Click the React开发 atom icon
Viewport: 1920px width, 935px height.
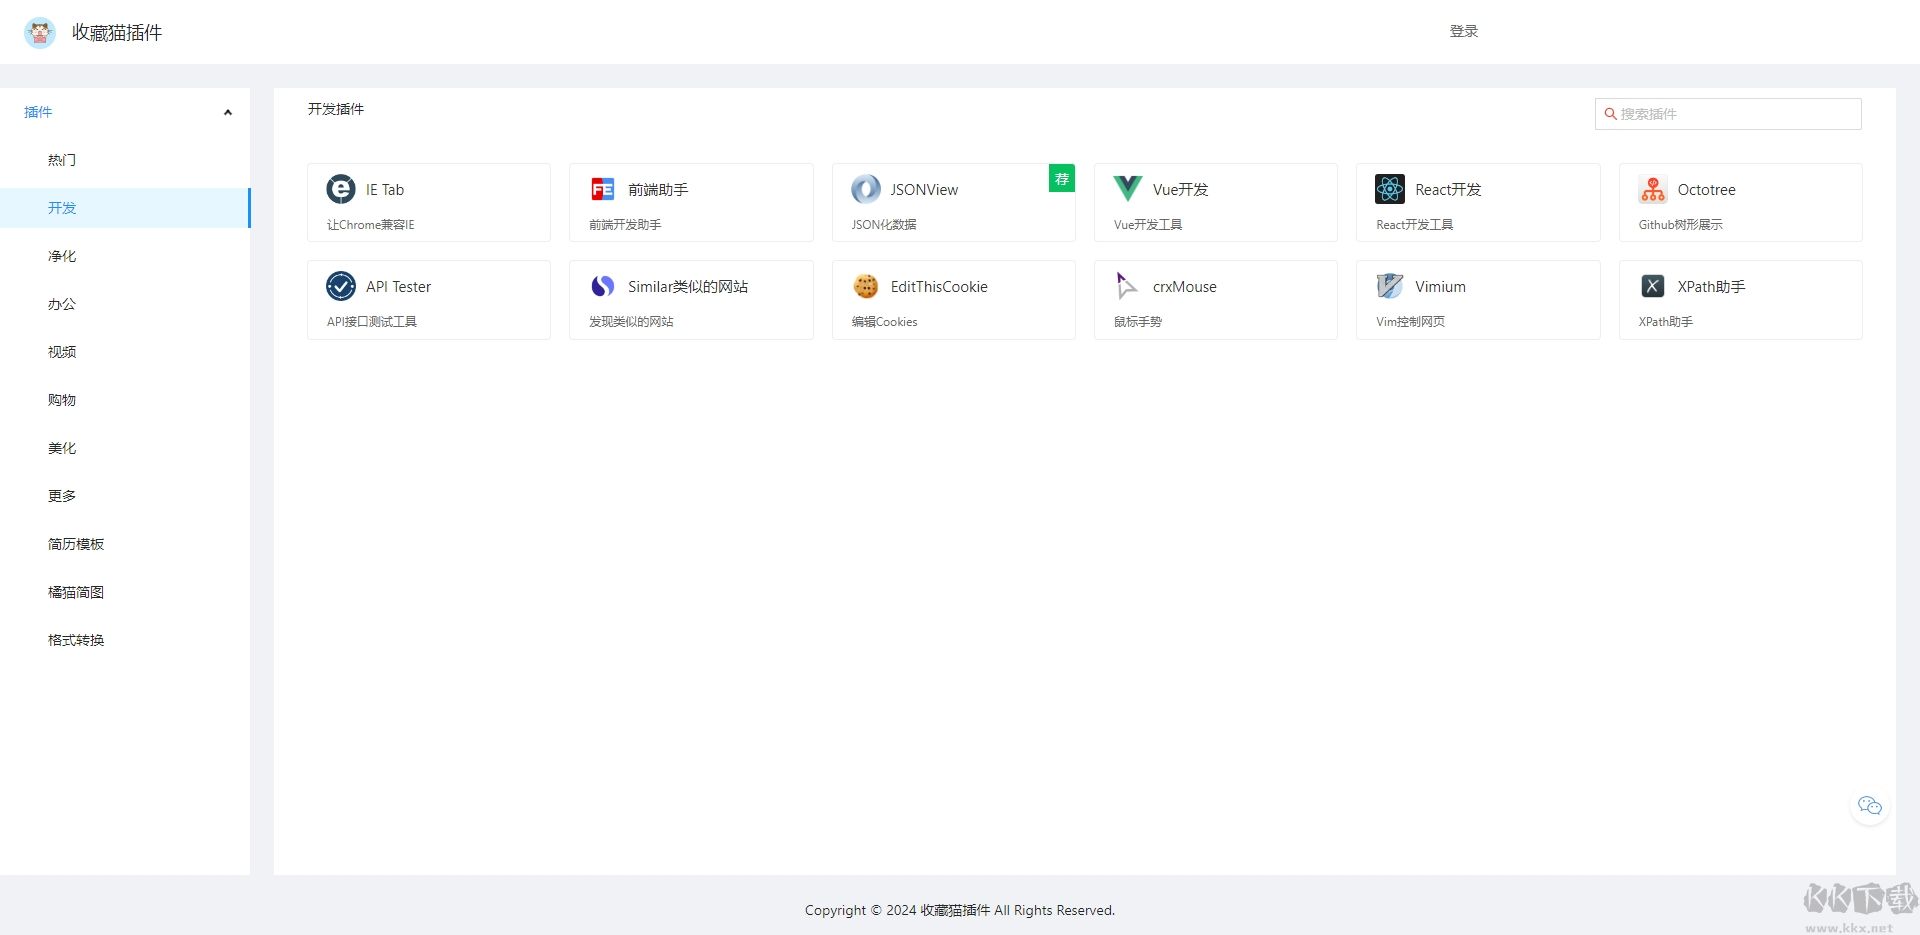tap(1390, 189)
